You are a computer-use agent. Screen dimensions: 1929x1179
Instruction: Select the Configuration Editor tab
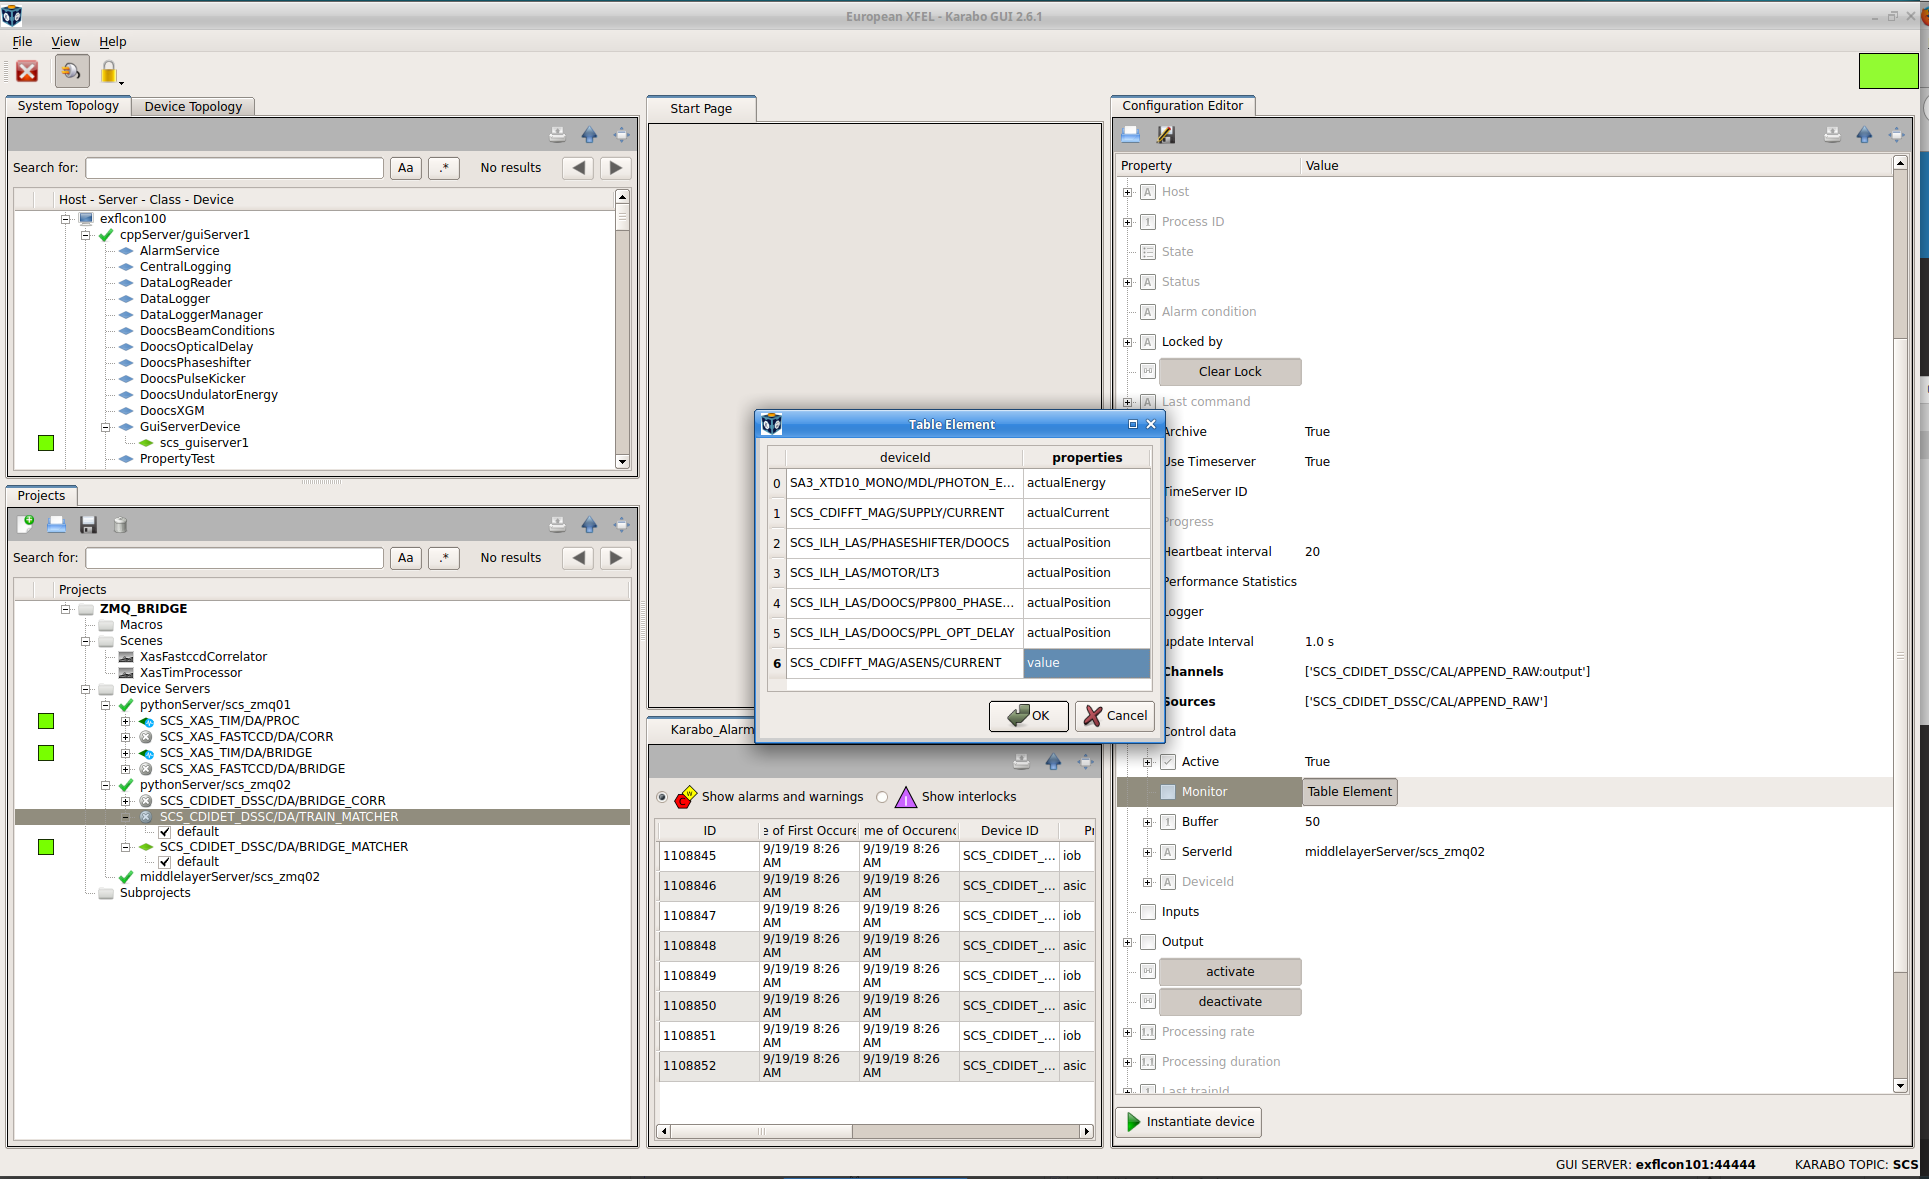[x=1183, y=105]
